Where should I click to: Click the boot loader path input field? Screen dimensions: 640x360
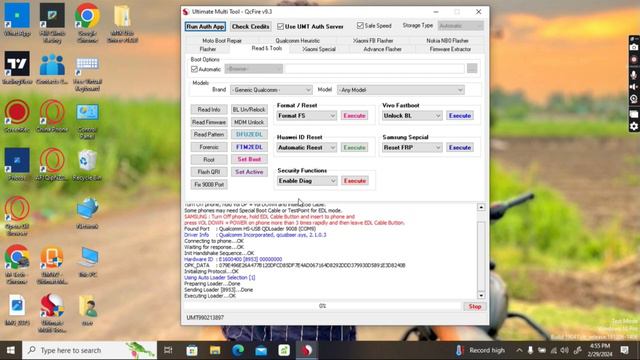(x=374, y=69)
